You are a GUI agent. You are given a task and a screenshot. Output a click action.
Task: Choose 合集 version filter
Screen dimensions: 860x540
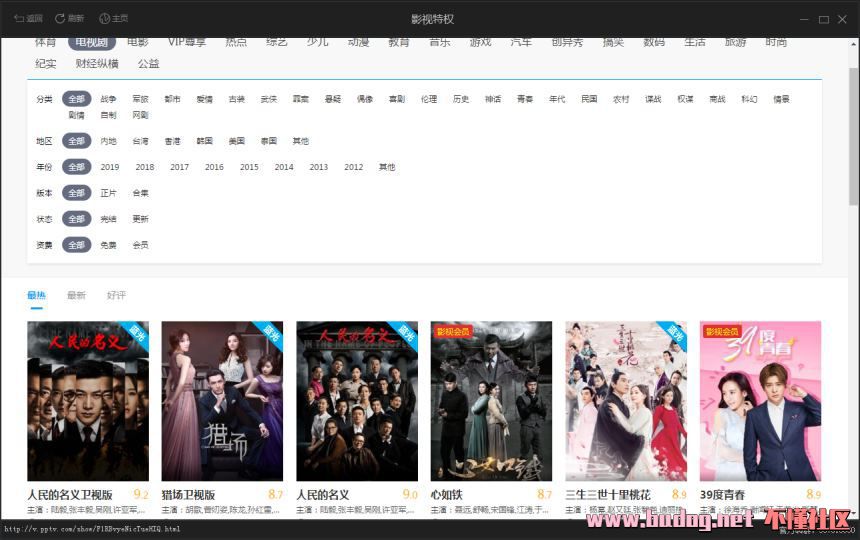[140, 193]
